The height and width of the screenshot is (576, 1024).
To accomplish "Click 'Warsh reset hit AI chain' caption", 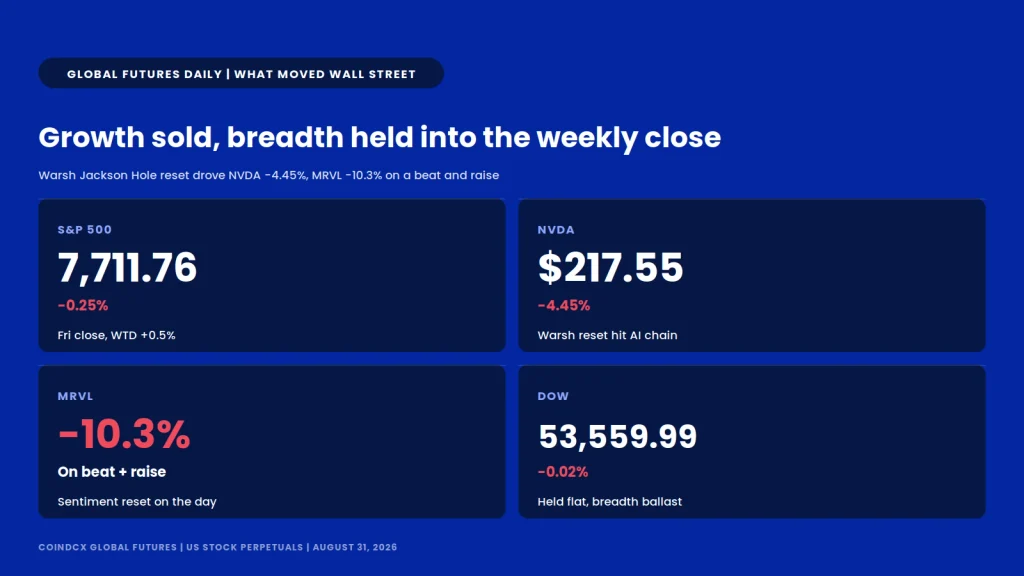I will pyautogui.click(x=607, y=335).
